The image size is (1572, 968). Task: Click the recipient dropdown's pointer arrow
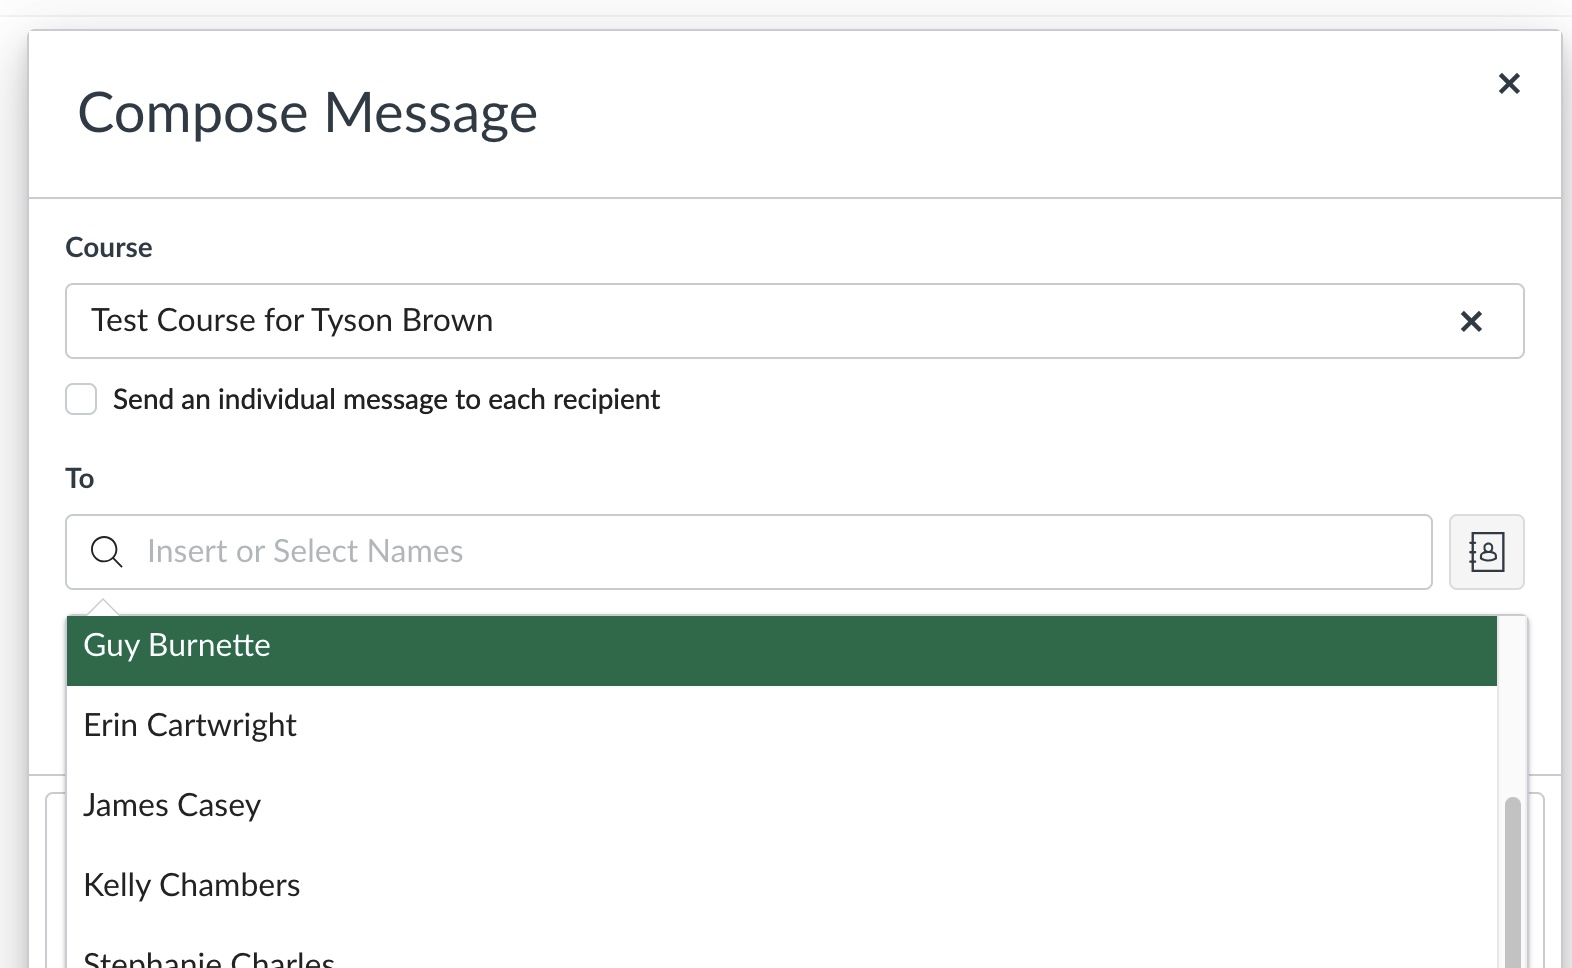point(103,607)
